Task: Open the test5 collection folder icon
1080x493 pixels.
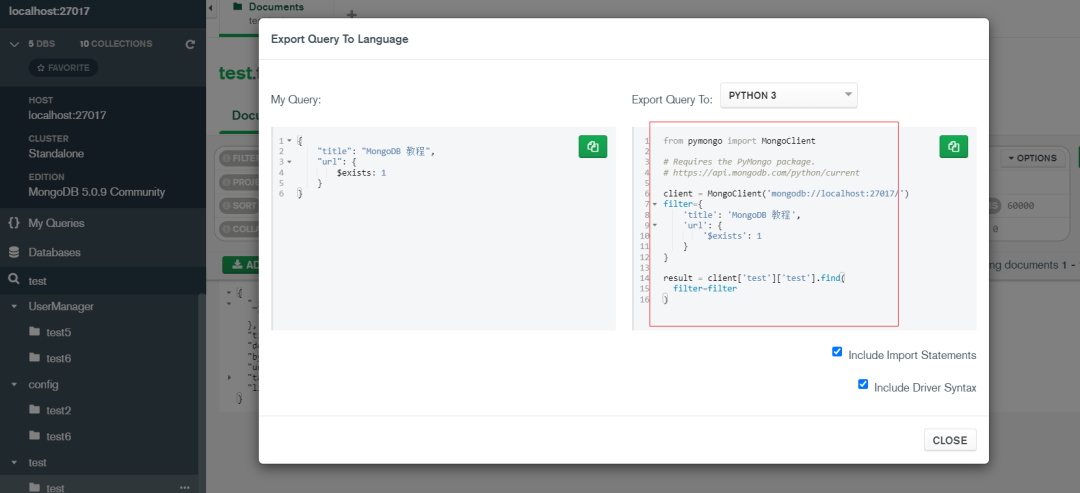Action: (35, 331)
